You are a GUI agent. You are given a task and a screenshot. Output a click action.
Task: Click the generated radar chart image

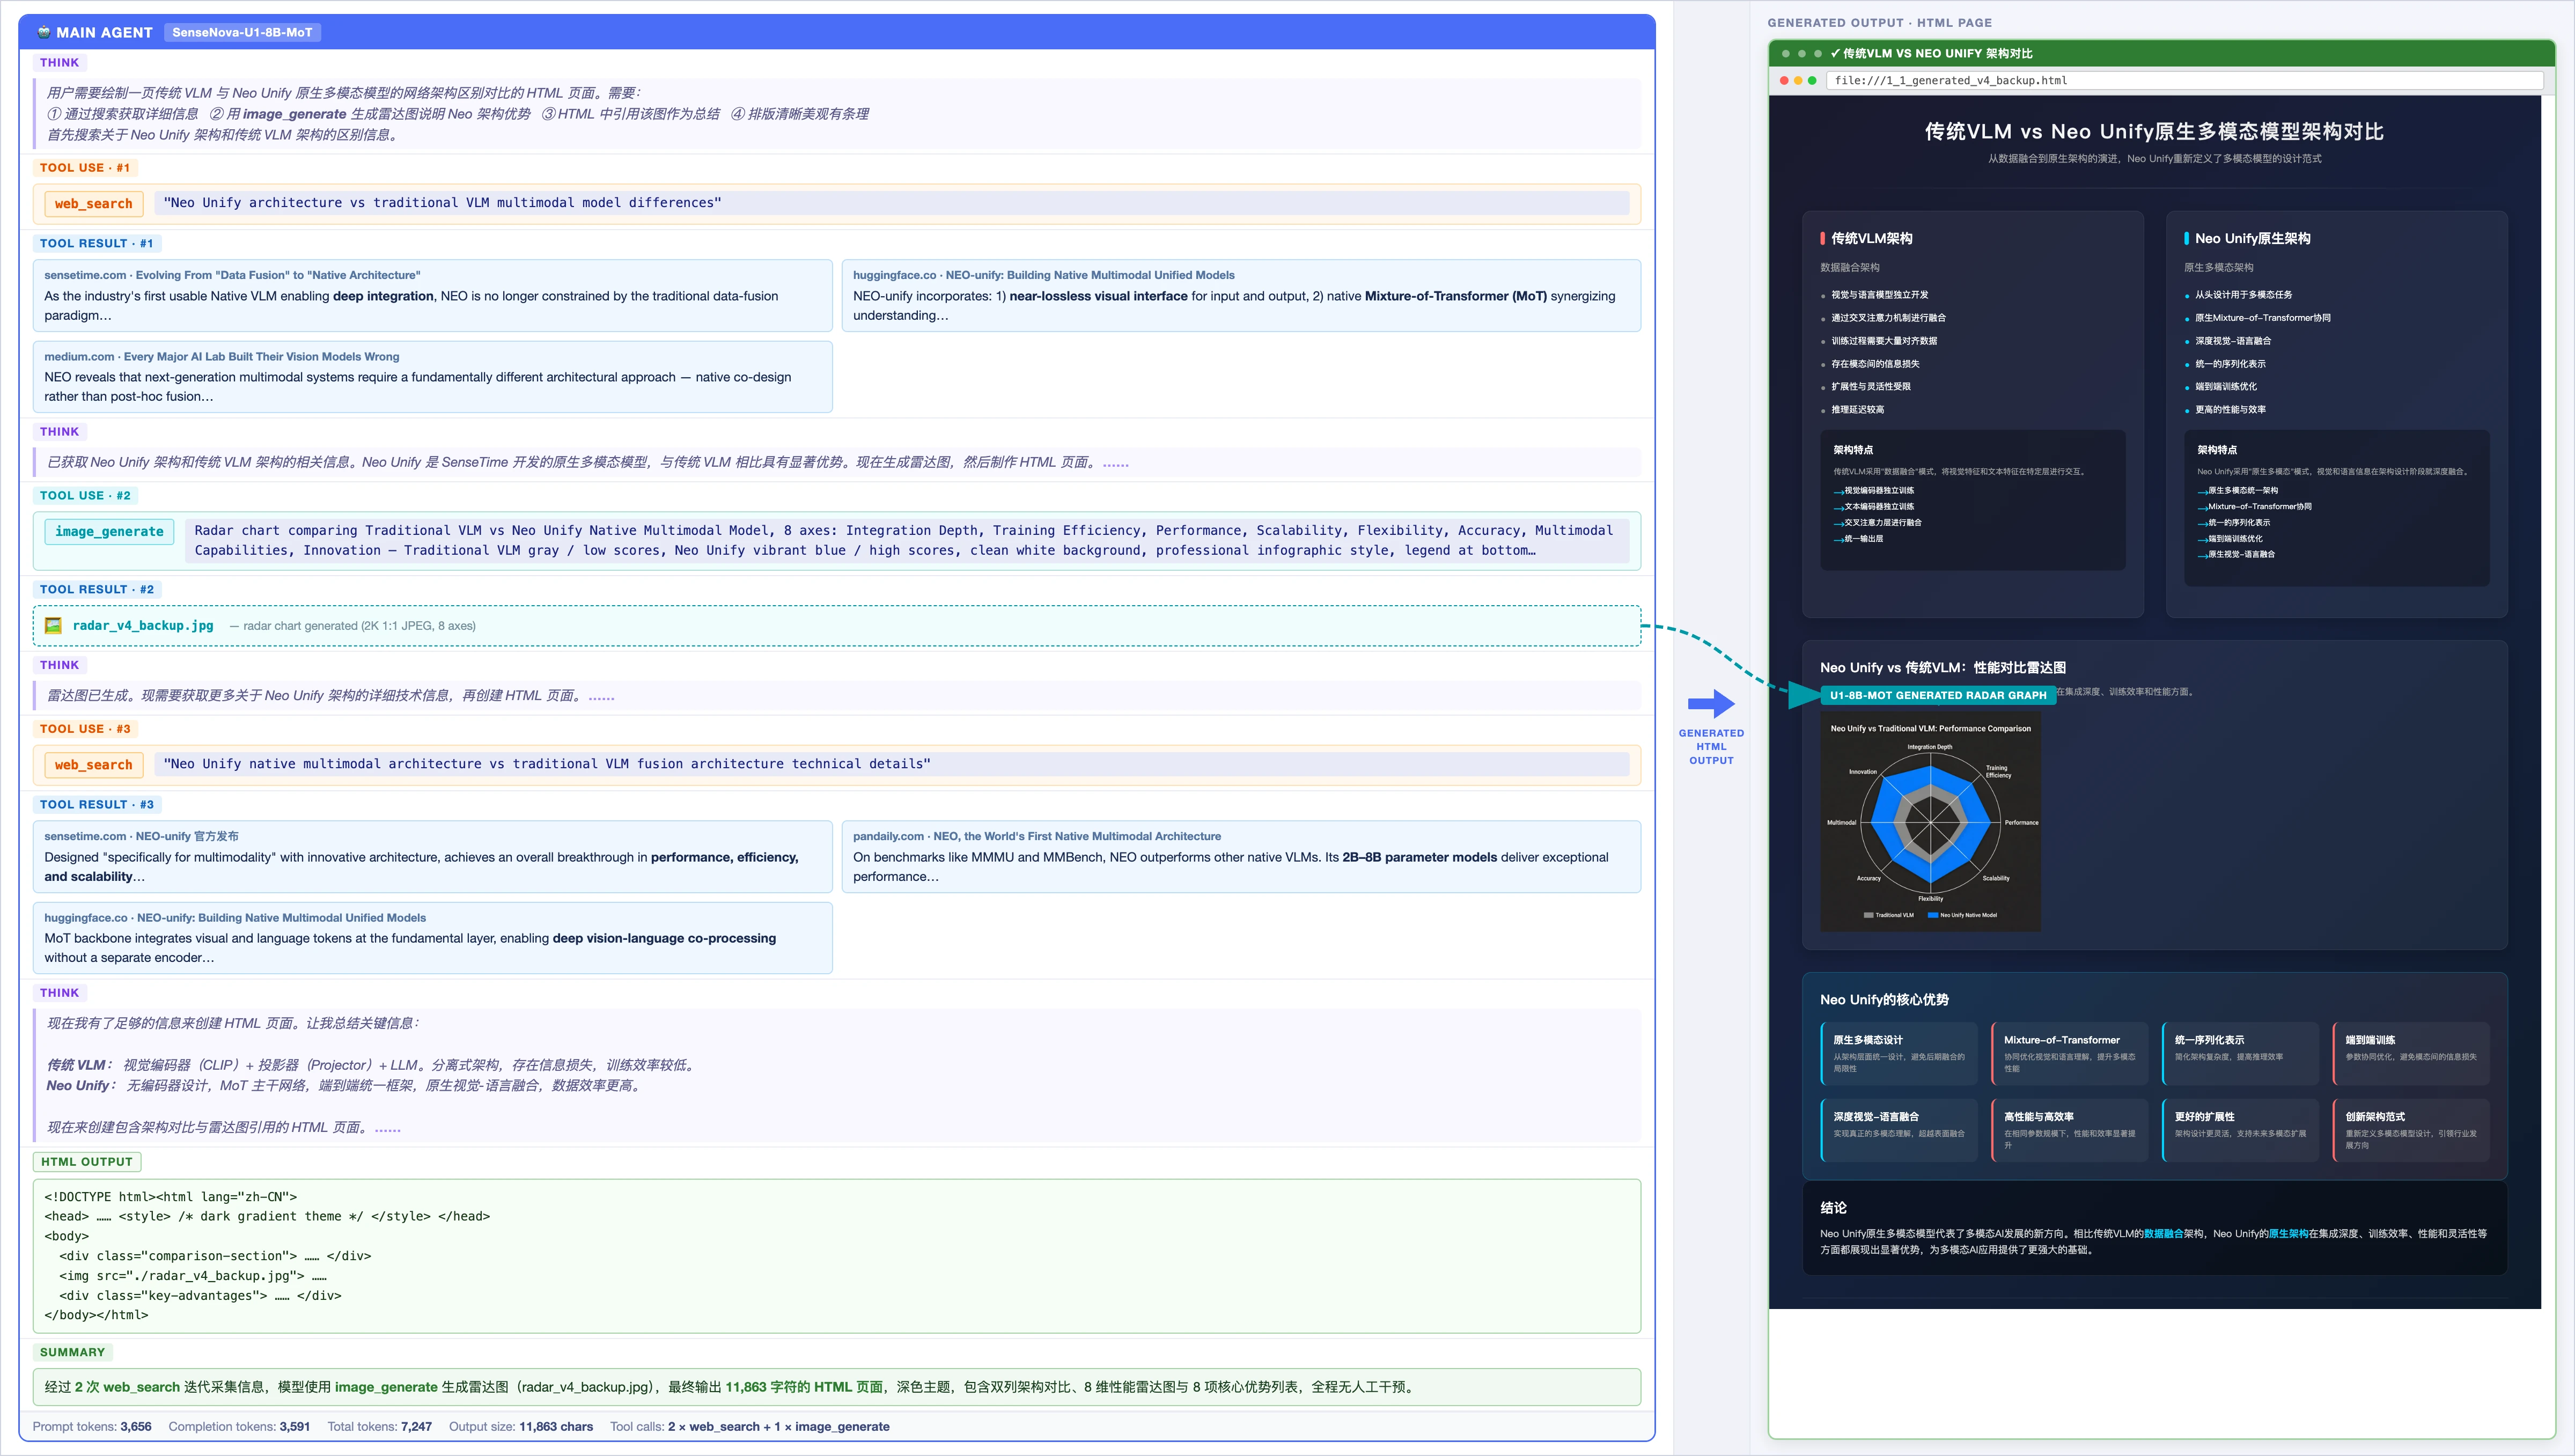(x=1930, y=822)
